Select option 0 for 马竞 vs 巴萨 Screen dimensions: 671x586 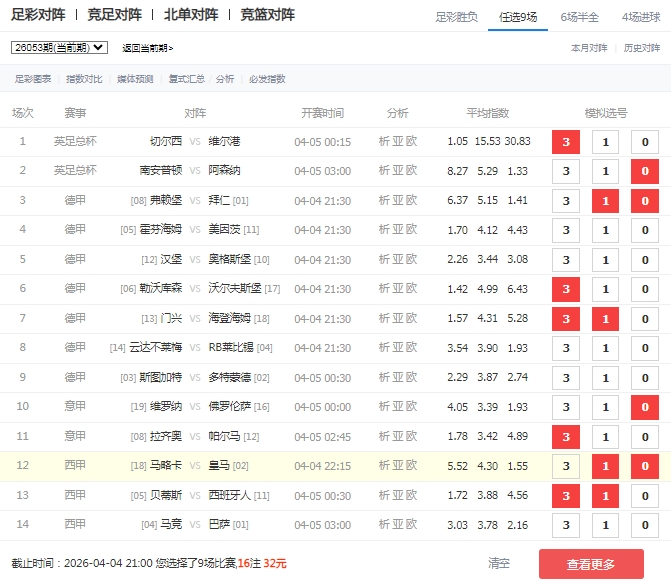645,525
